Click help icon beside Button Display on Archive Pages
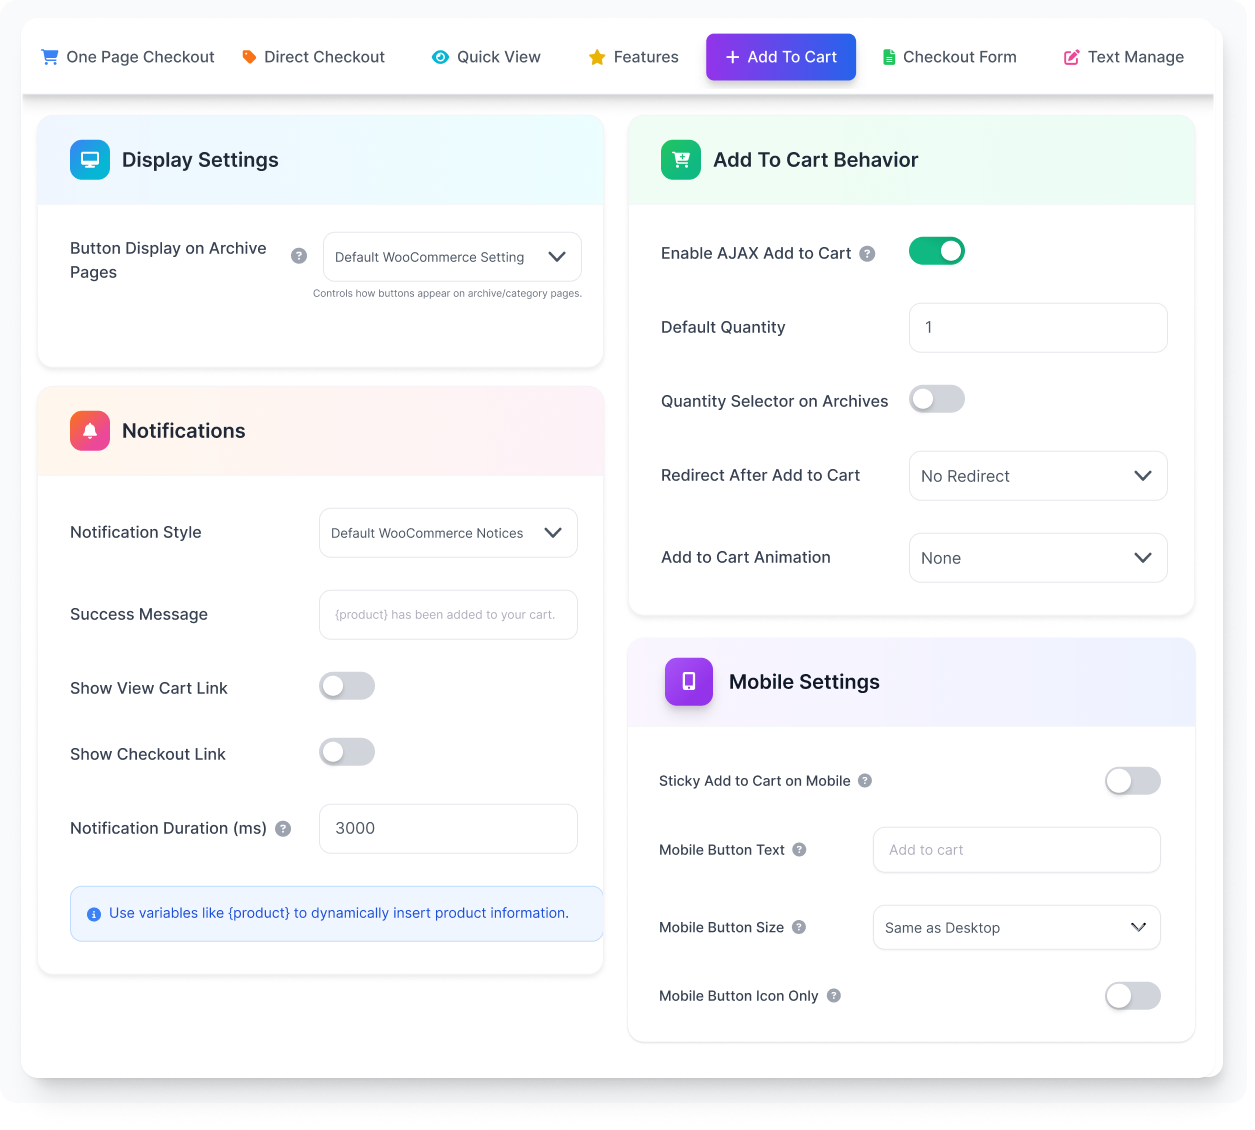 pos(299,256)
